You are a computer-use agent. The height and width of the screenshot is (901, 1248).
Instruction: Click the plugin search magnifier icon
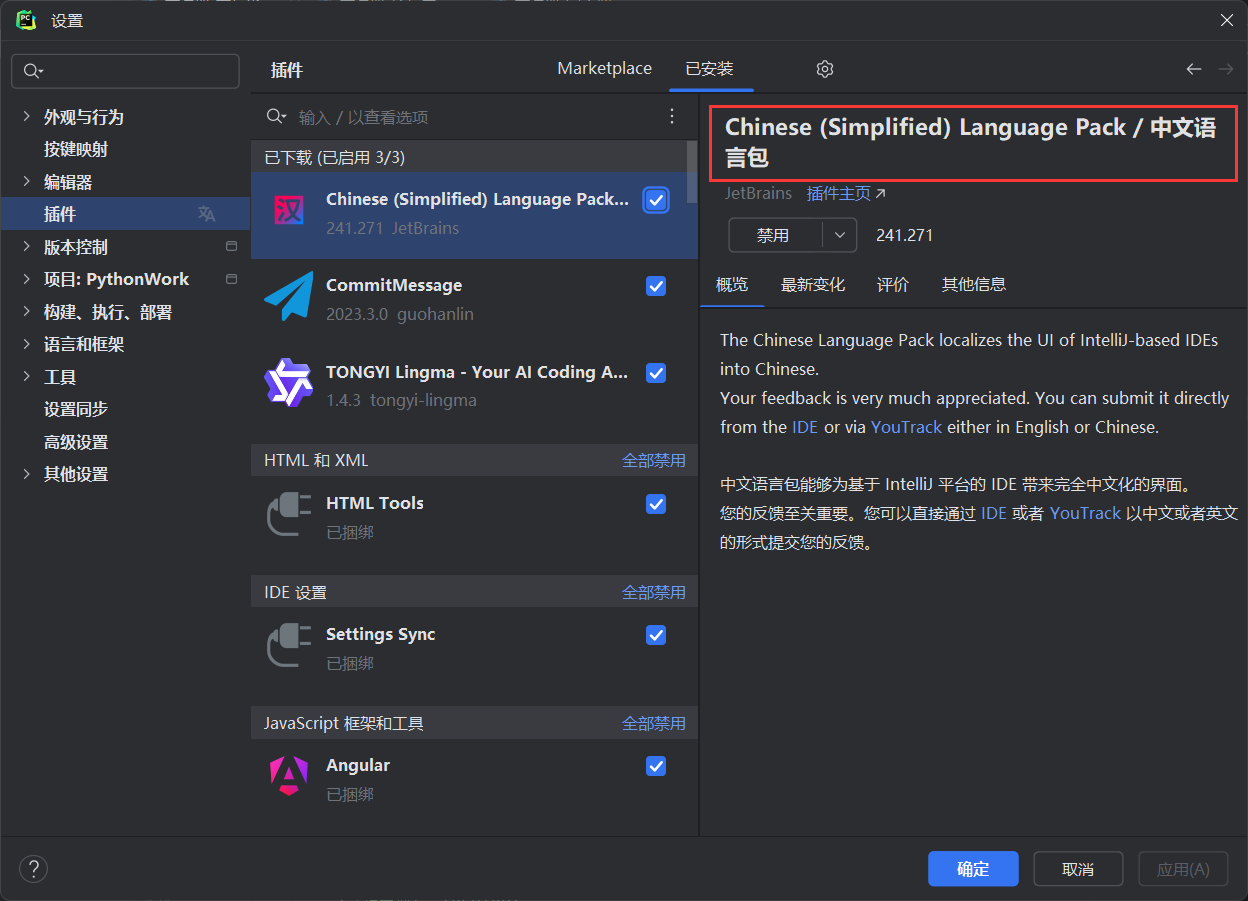coord(276,117)
